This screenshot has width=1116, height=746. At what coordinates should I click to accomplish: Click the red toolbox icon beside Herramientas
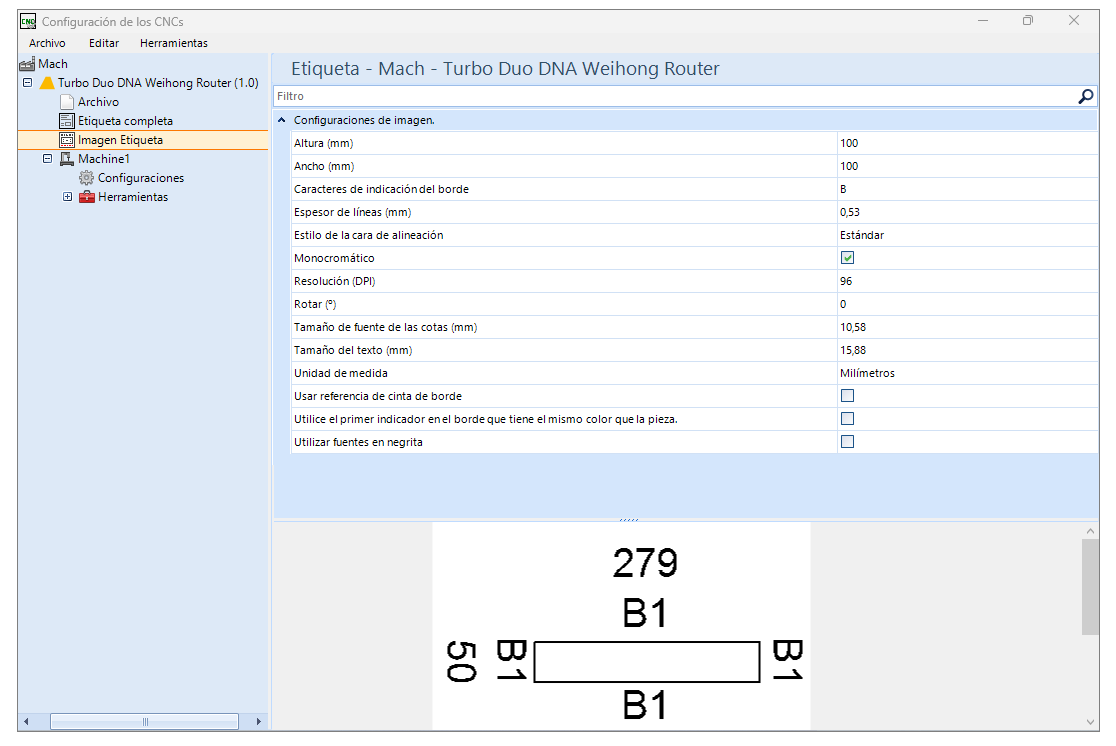pyautogui.click(x=87, y=196)
